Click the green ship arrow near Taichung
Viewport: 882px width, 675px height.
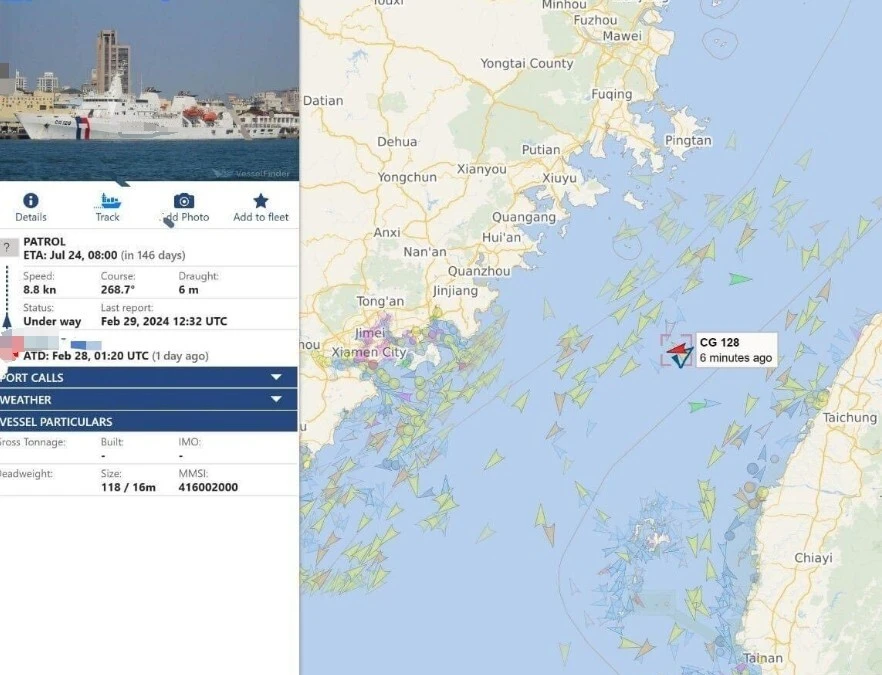click(704, 404)
